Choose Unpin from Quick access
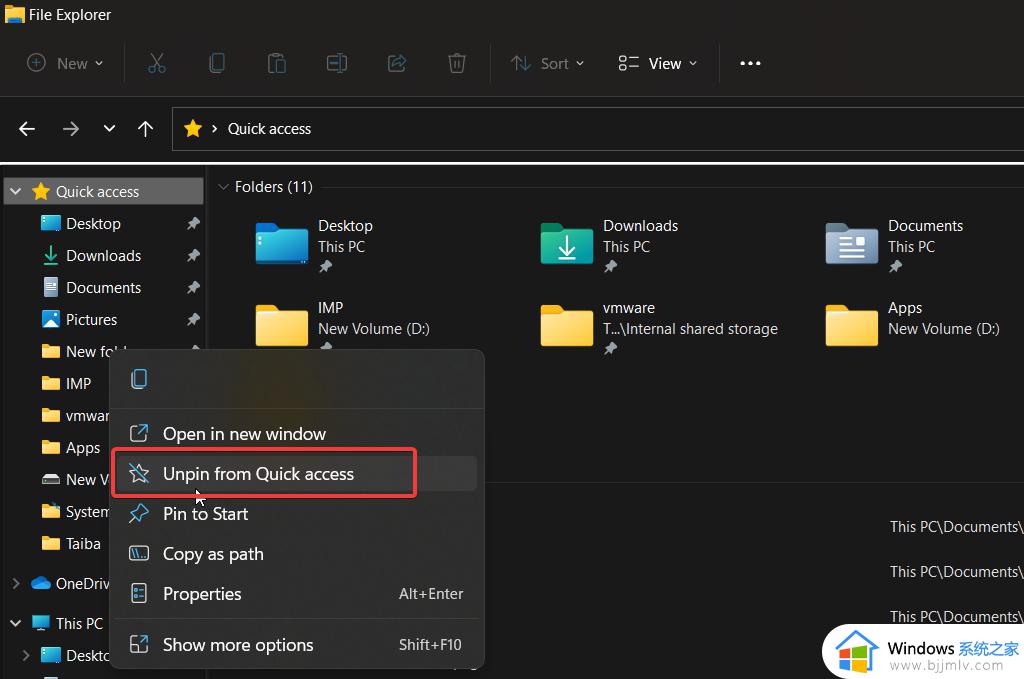The width and height of the screenshot is (1024, 679). pos(297,474)
